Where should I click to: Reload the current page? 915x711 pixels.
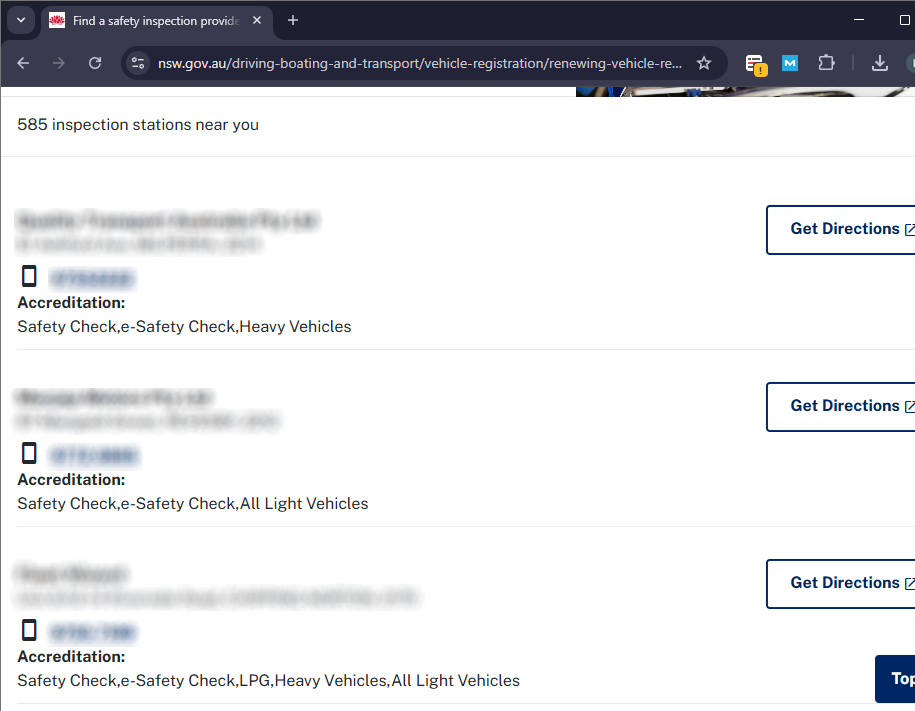[x=95, y=63]
